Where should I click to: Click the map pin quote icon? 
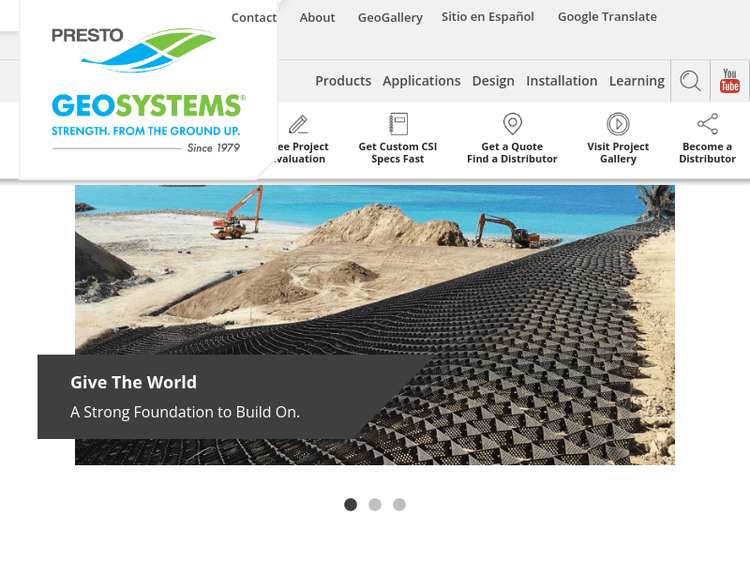coord(512,124)
